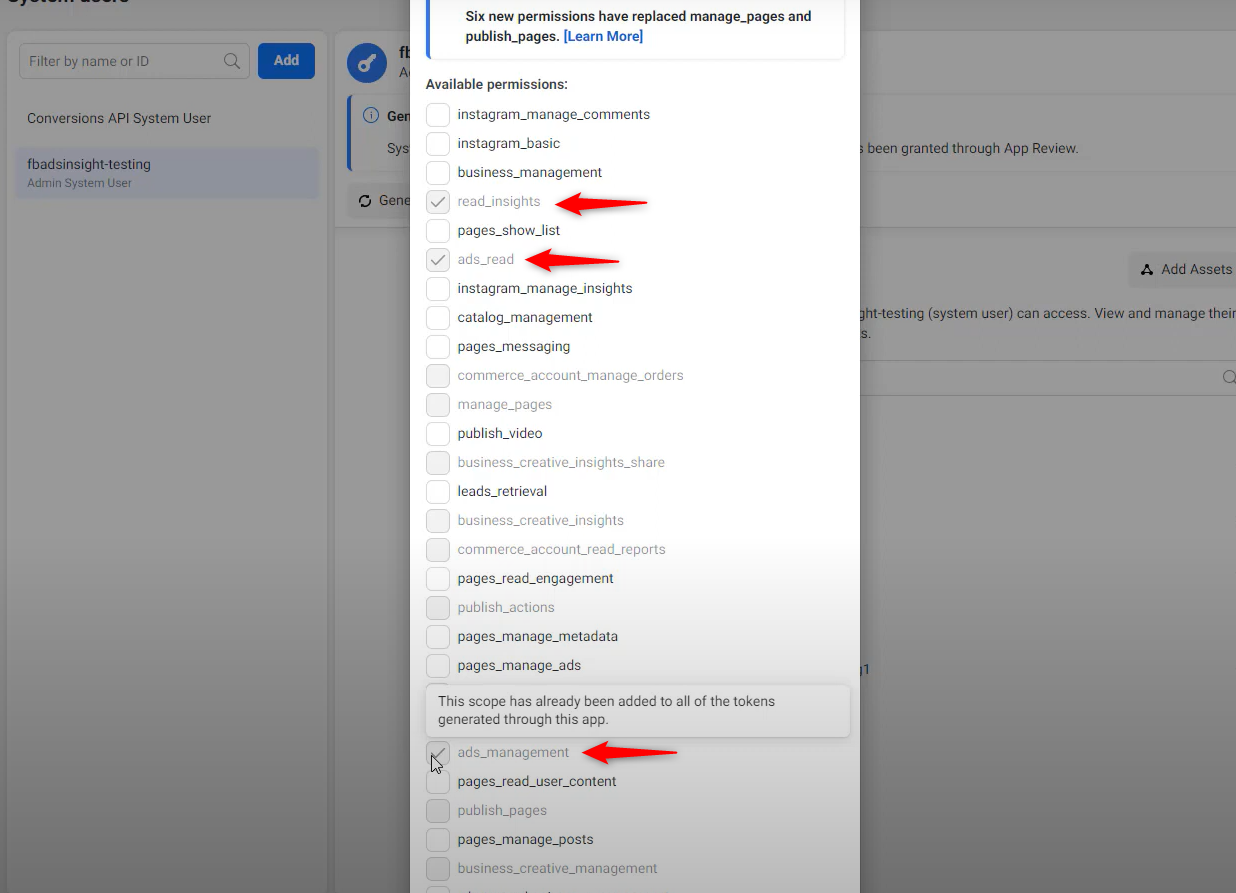Click the search magnifier icon in filter box
This screenshot has height=893, width=1236.
pos(232,61)
